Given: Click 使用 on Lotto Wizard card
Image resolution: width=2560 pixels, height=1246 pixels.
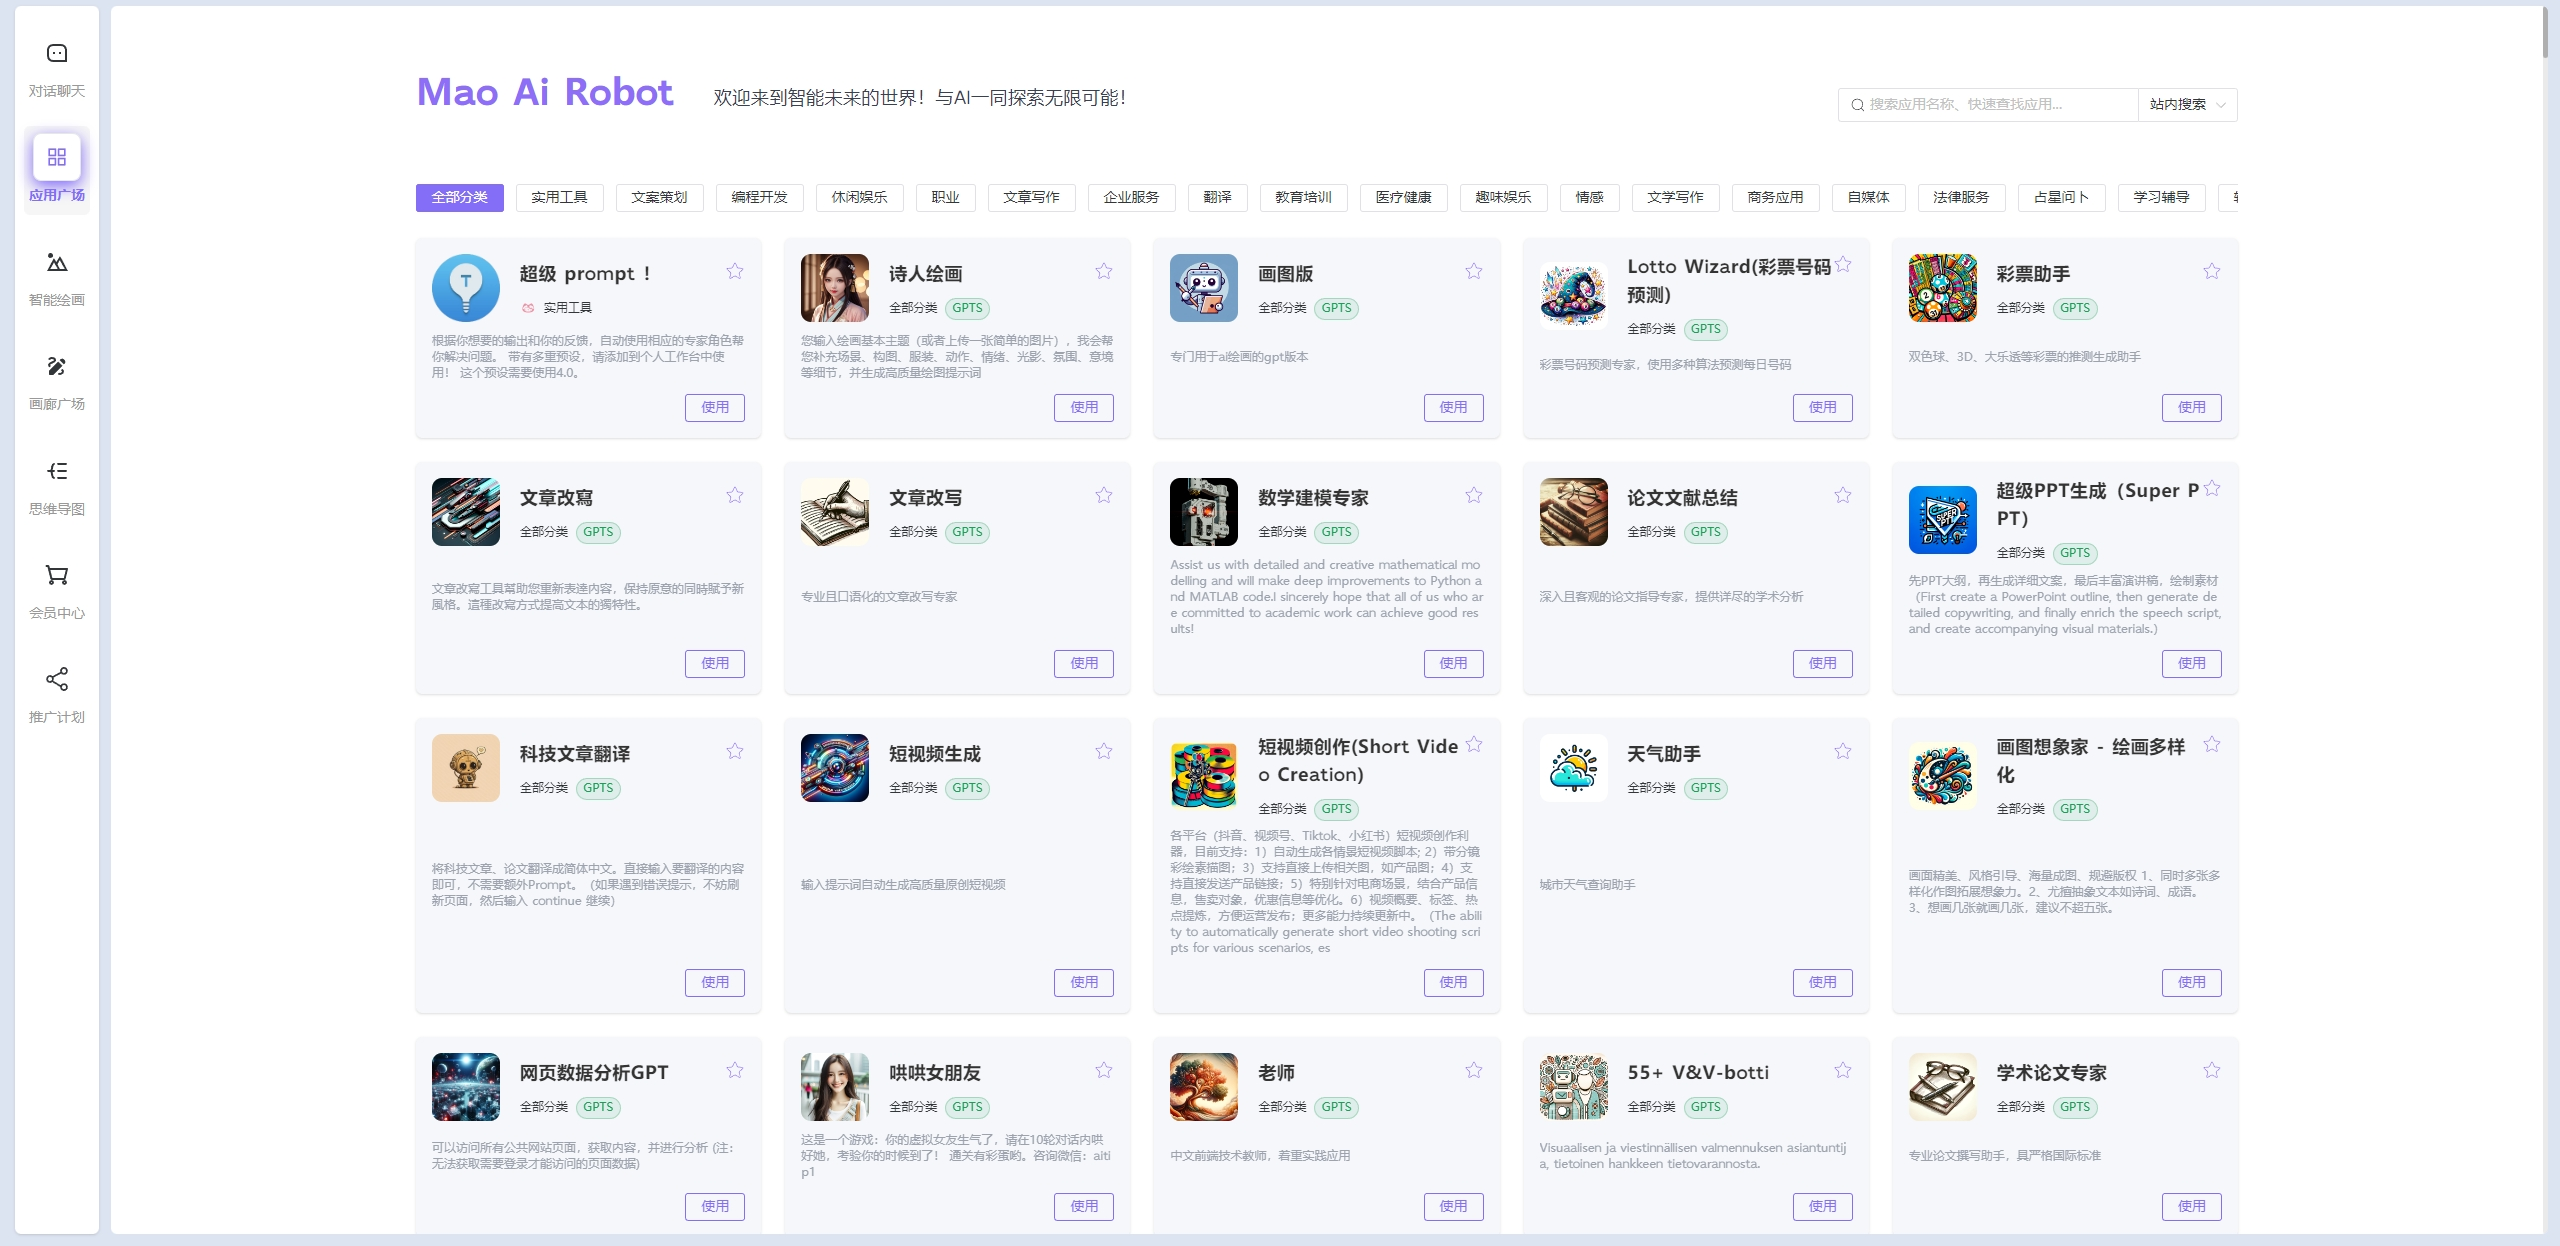Looking at the screenshot, I should 1823,408.
